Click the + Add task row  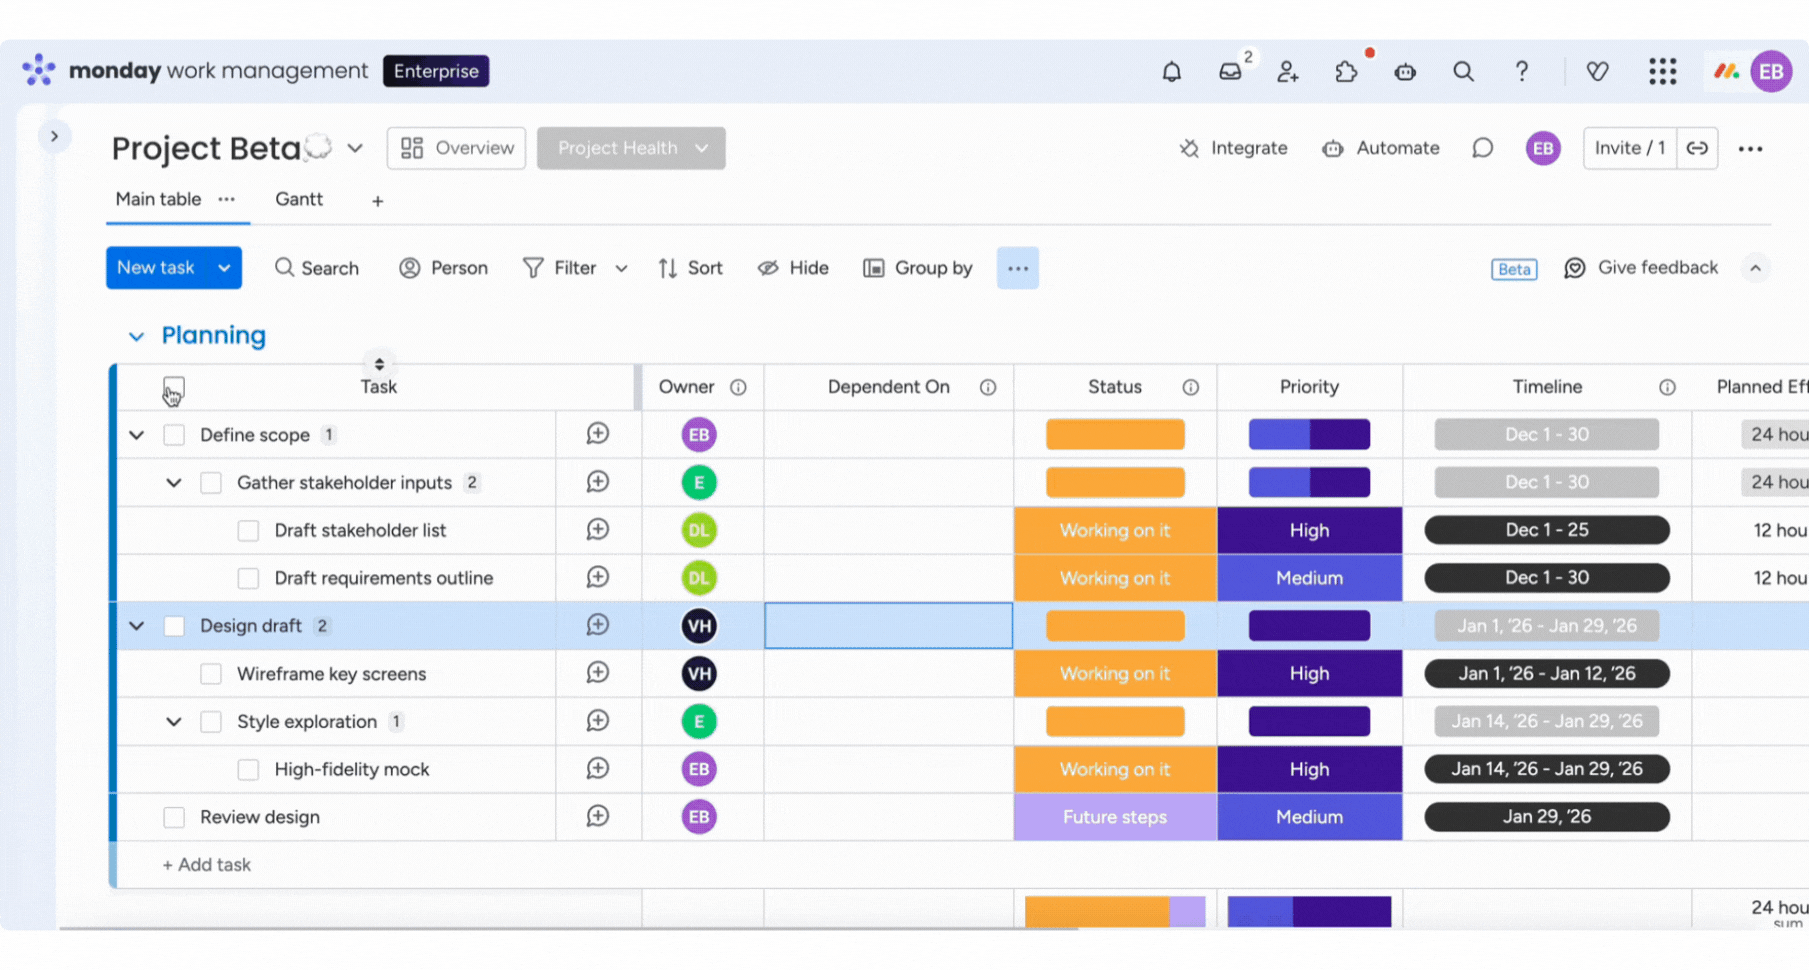(x=207, y=865)
